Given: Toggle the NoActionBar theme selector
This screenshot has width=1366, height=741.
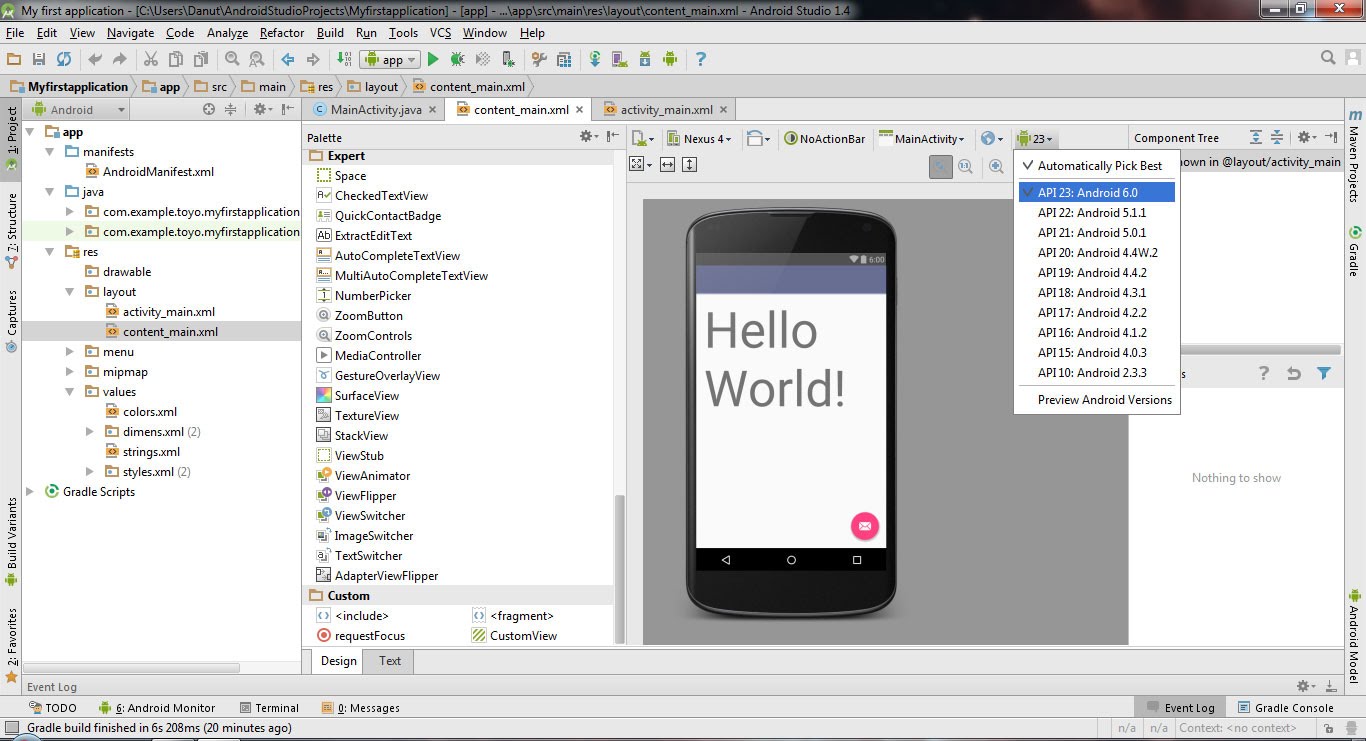Looking at the screenshot, I should click(826, 138).
